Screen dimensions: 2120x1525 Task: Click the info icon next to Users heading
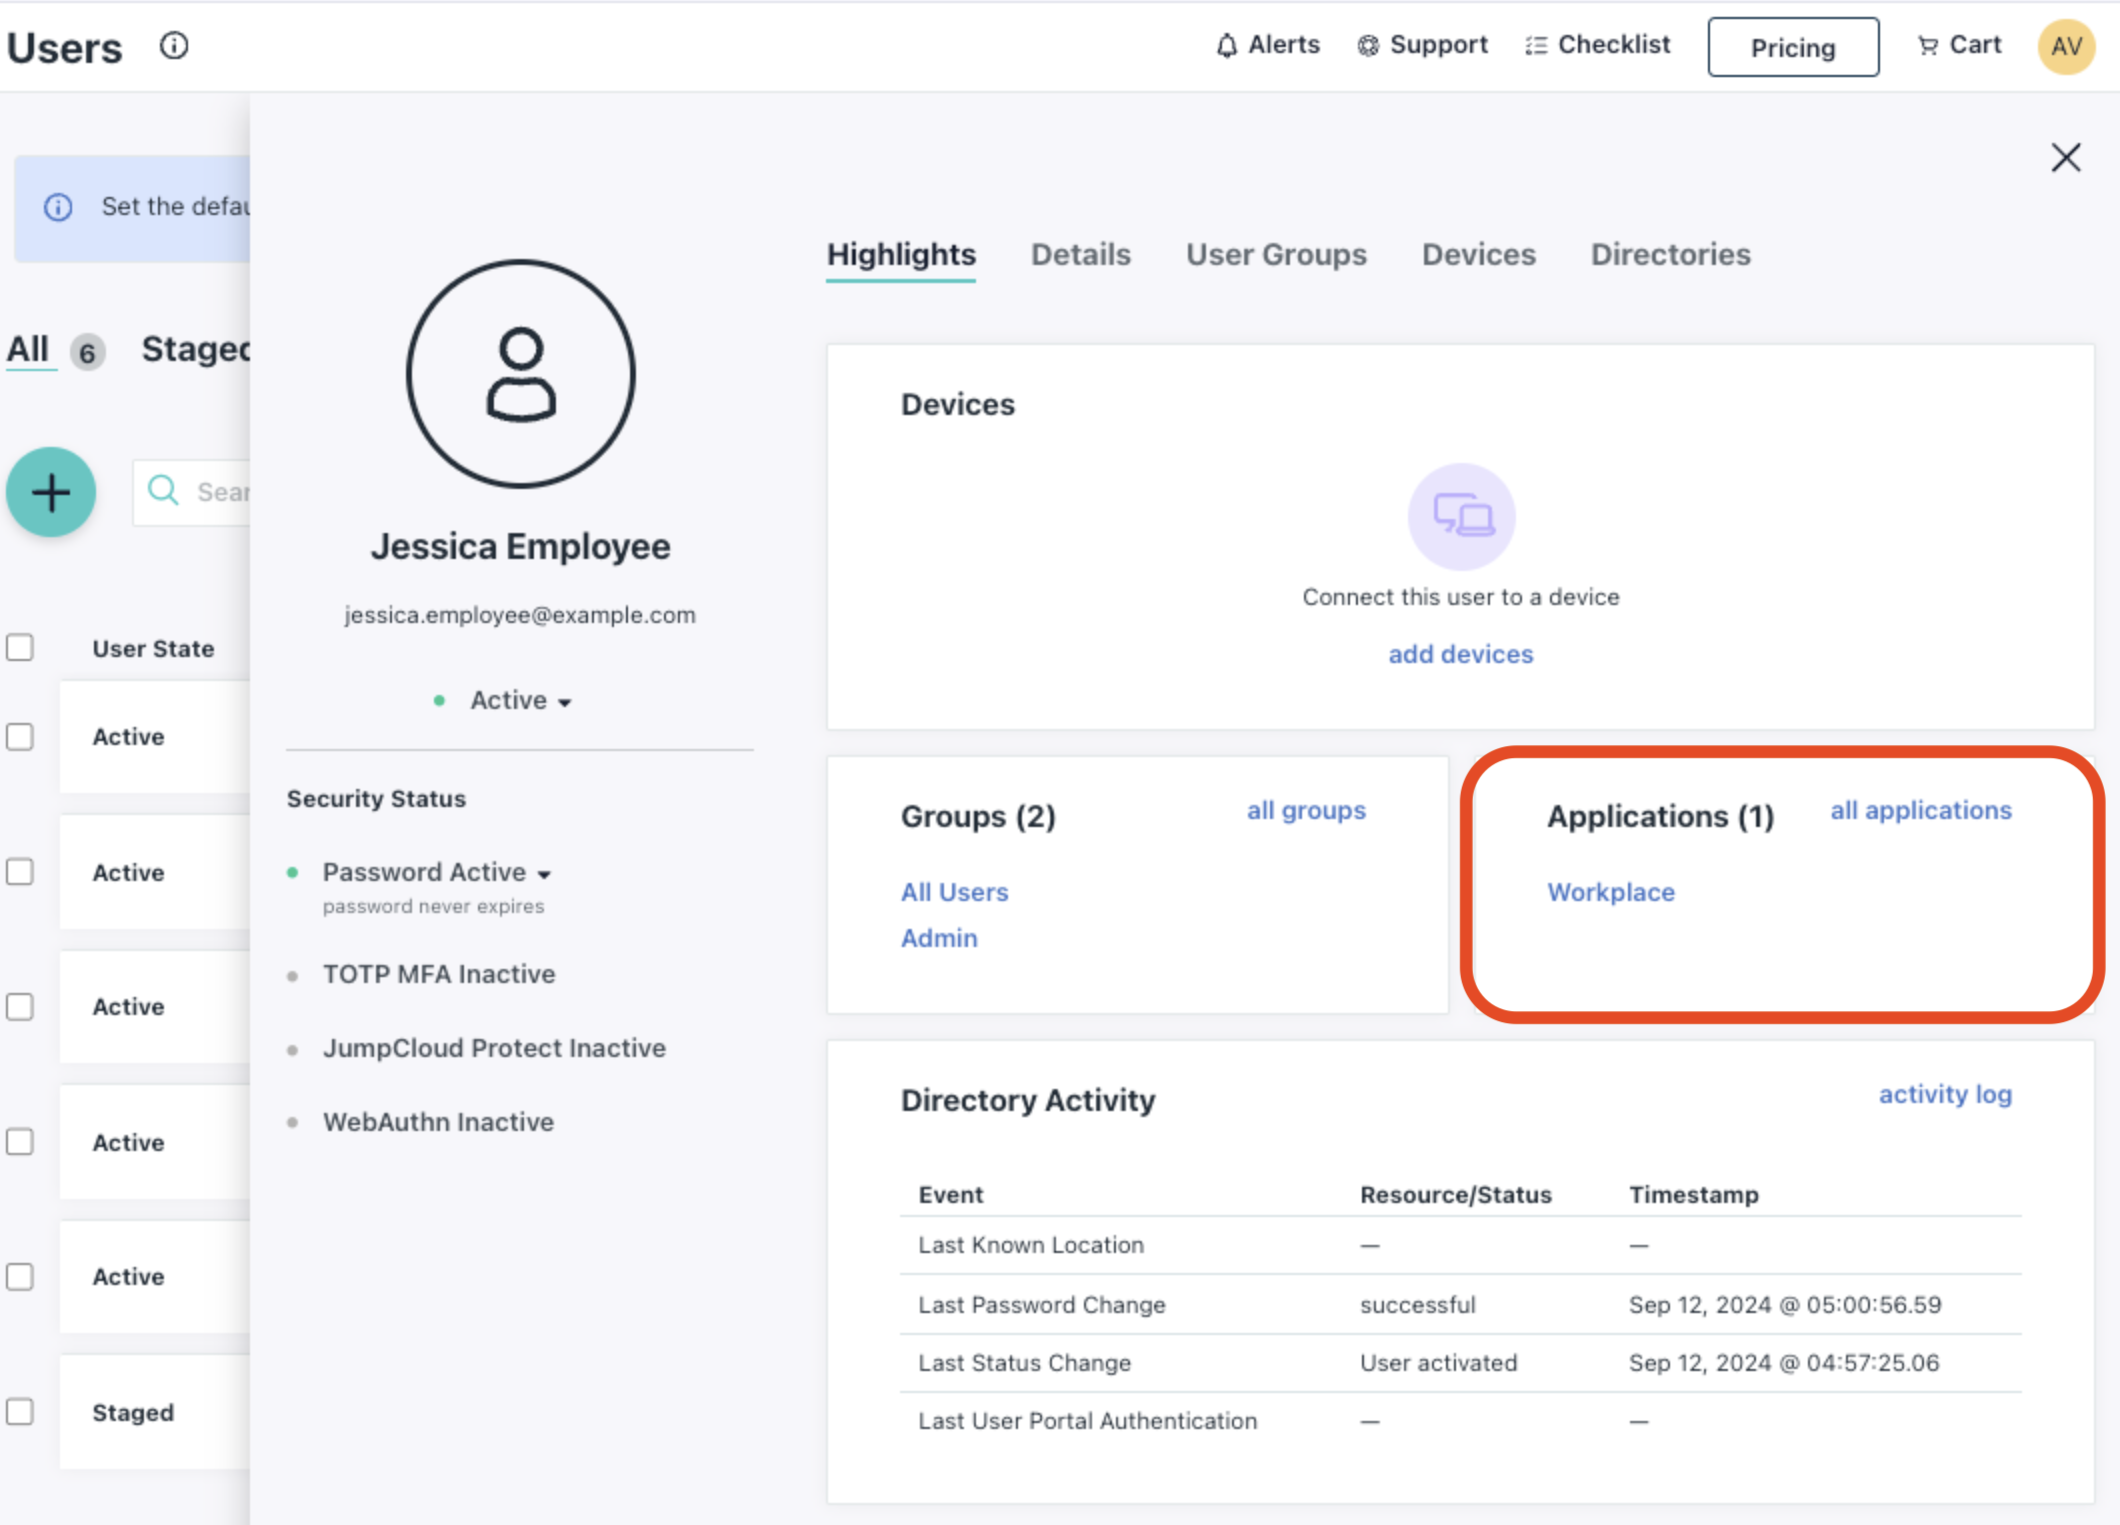pyautogui.click(x=172, y=45)
